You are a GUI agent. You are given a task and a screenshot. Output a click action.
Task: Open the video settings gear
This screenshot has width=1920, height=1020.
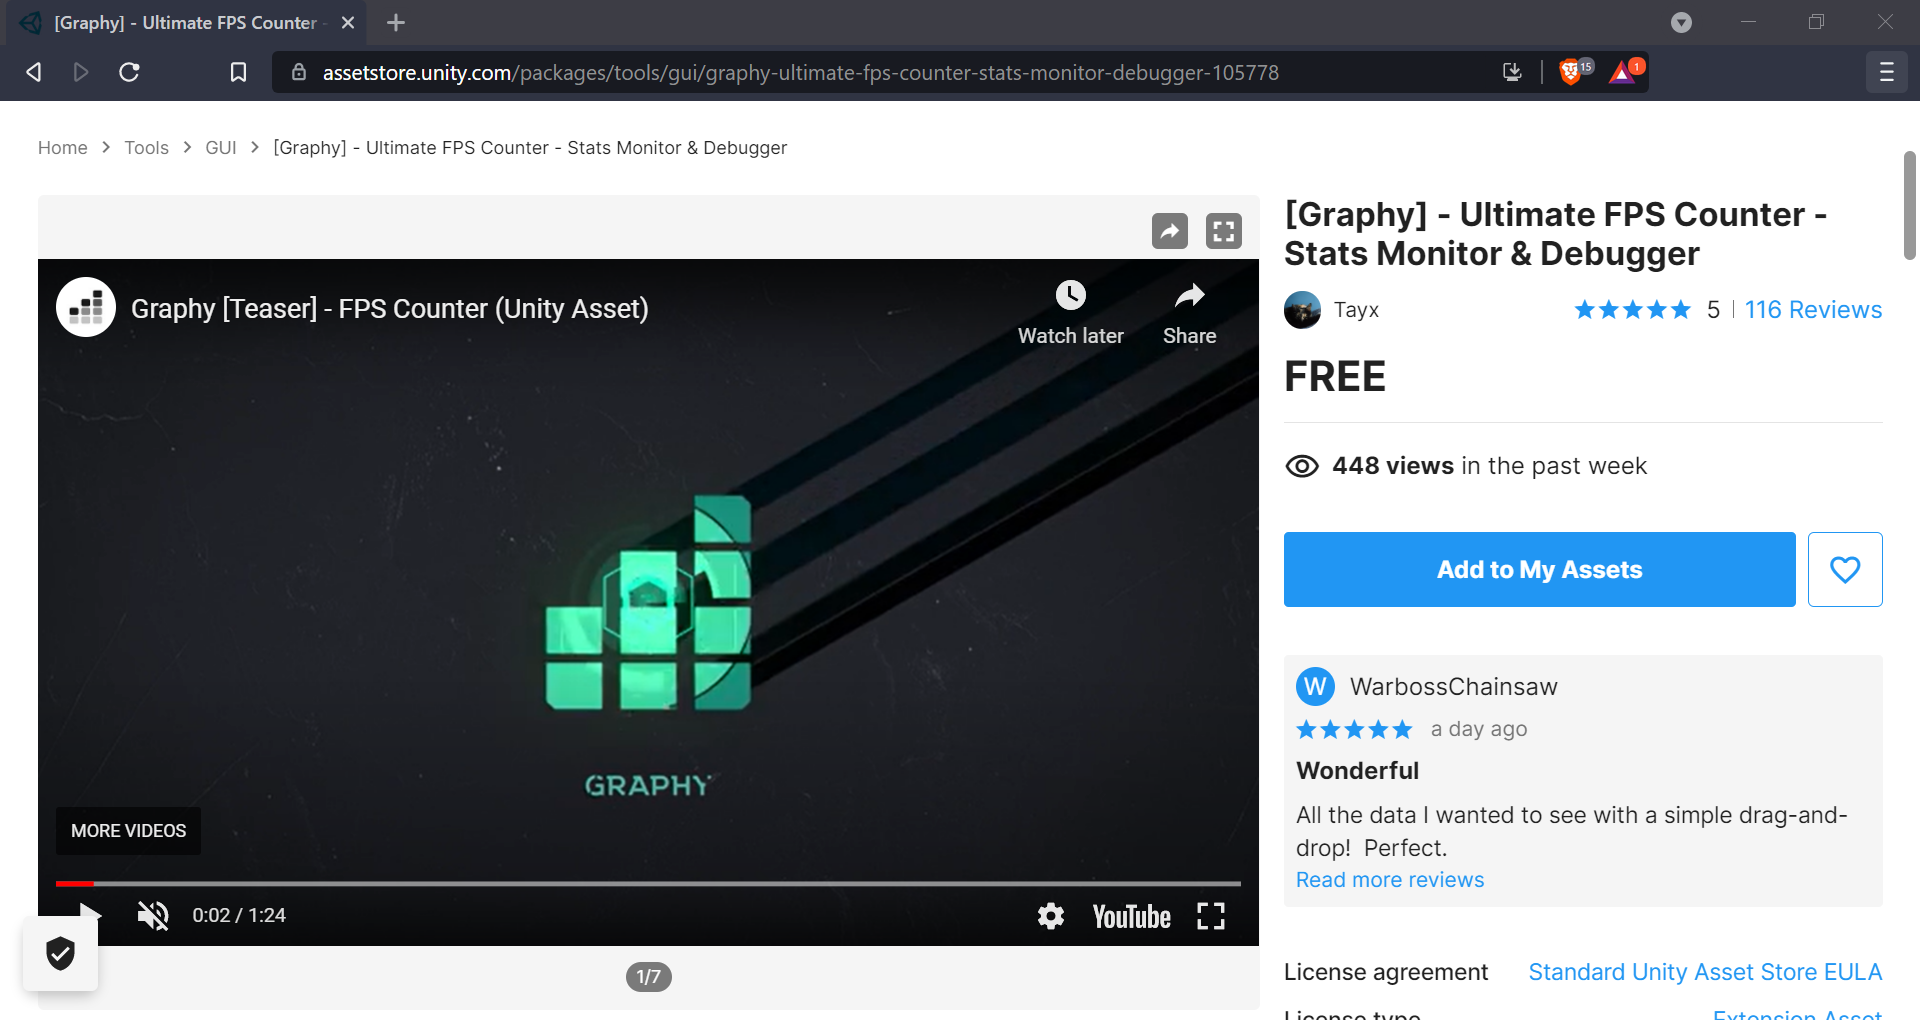1051,916
